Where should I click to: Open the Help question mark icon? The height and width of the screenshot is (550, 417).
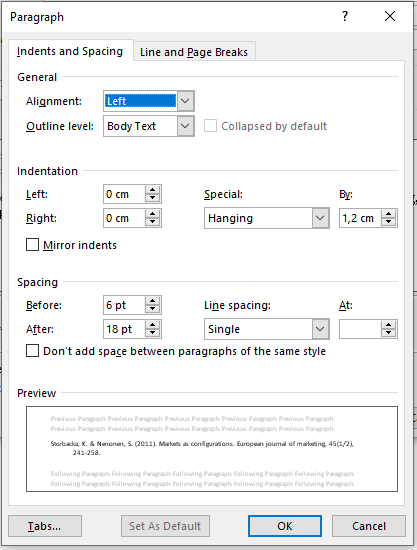(x=345, y=16)
